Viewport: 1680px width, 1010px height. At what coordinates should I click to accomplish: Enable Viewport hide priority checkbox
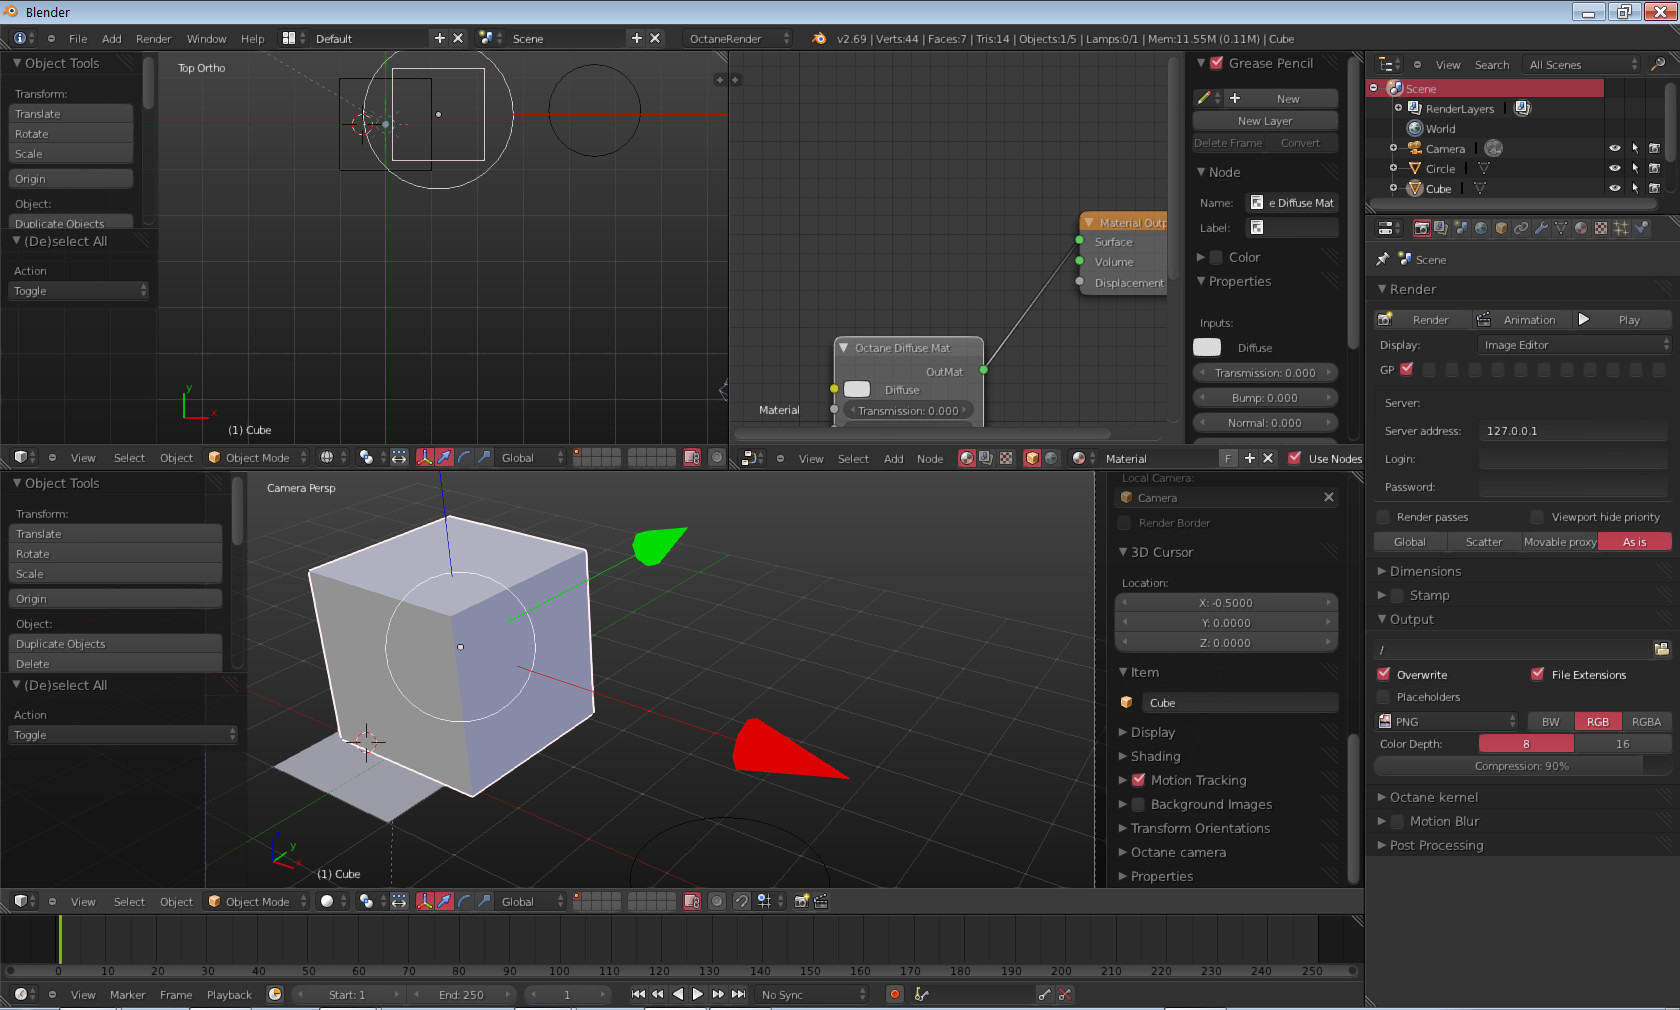(1538, 517)
